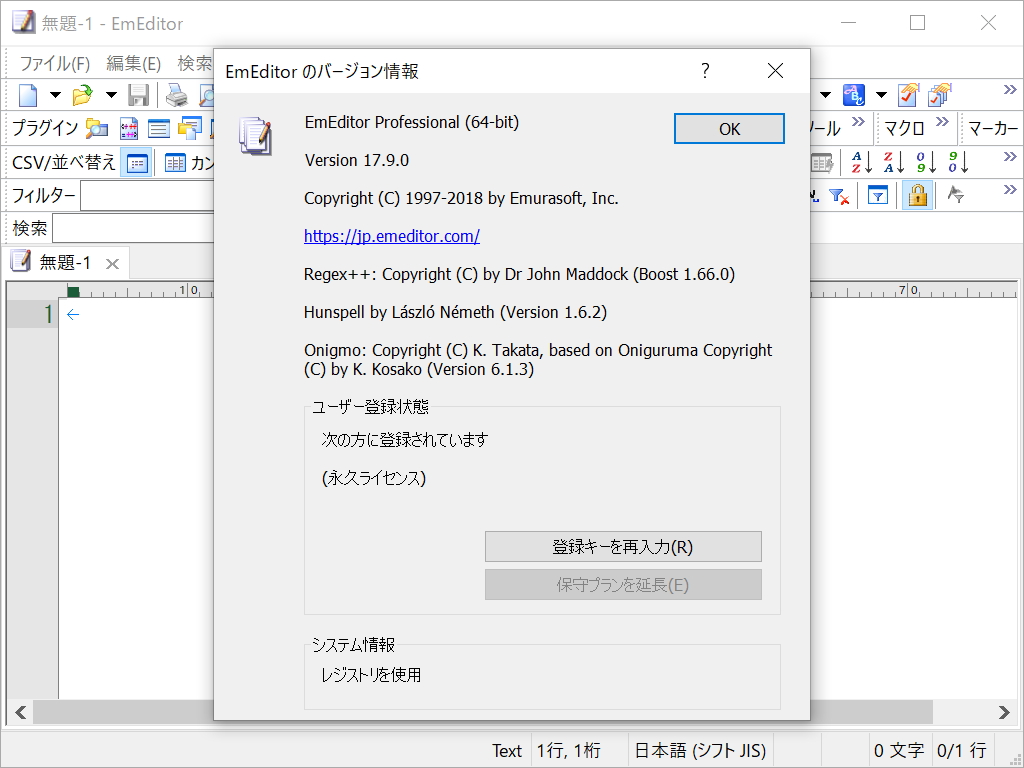Sort column A to Z ascending
This screenshot has width=1024, height=768.
pos(860,162)
